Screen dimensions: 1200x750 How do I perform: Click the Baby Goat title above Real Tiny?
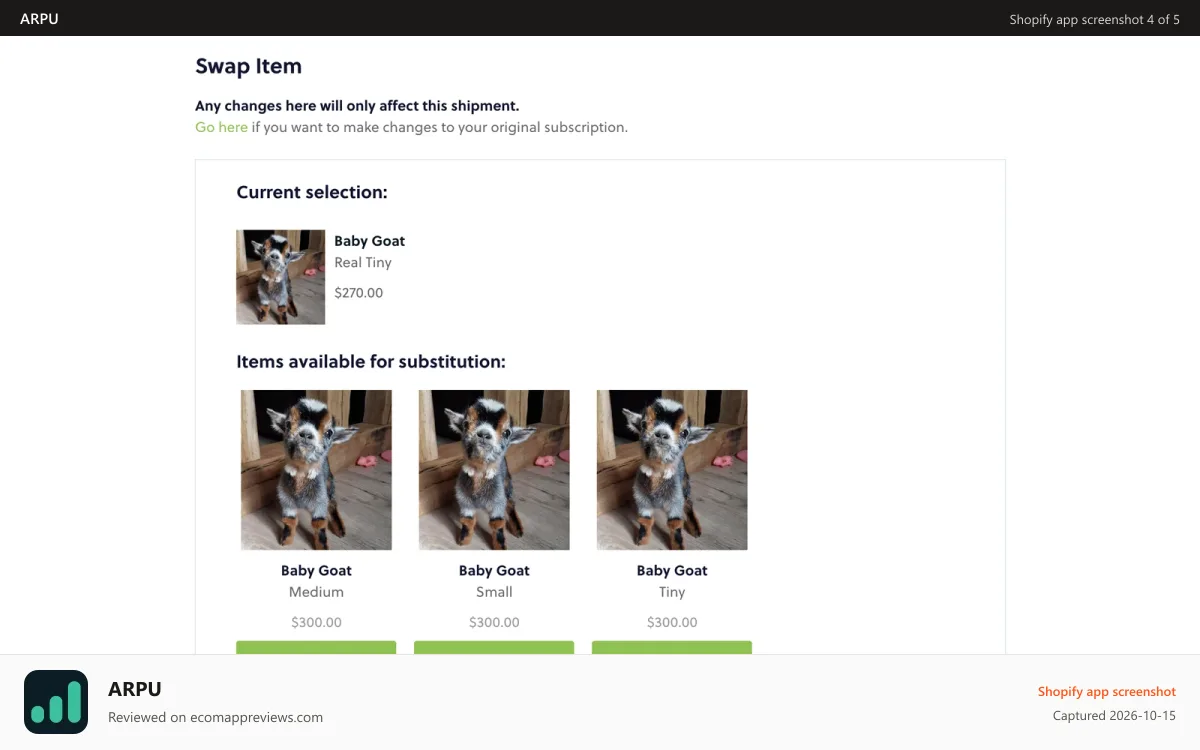click(370, 241)
